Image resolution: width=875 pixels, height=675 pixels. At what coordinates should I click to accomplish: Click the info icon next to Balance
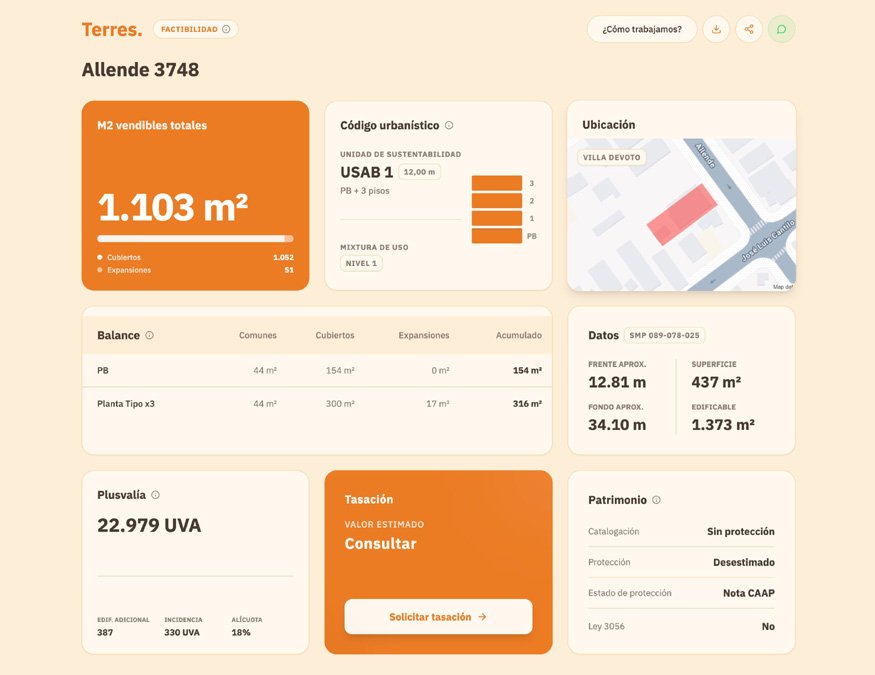(x=150, y=335)
